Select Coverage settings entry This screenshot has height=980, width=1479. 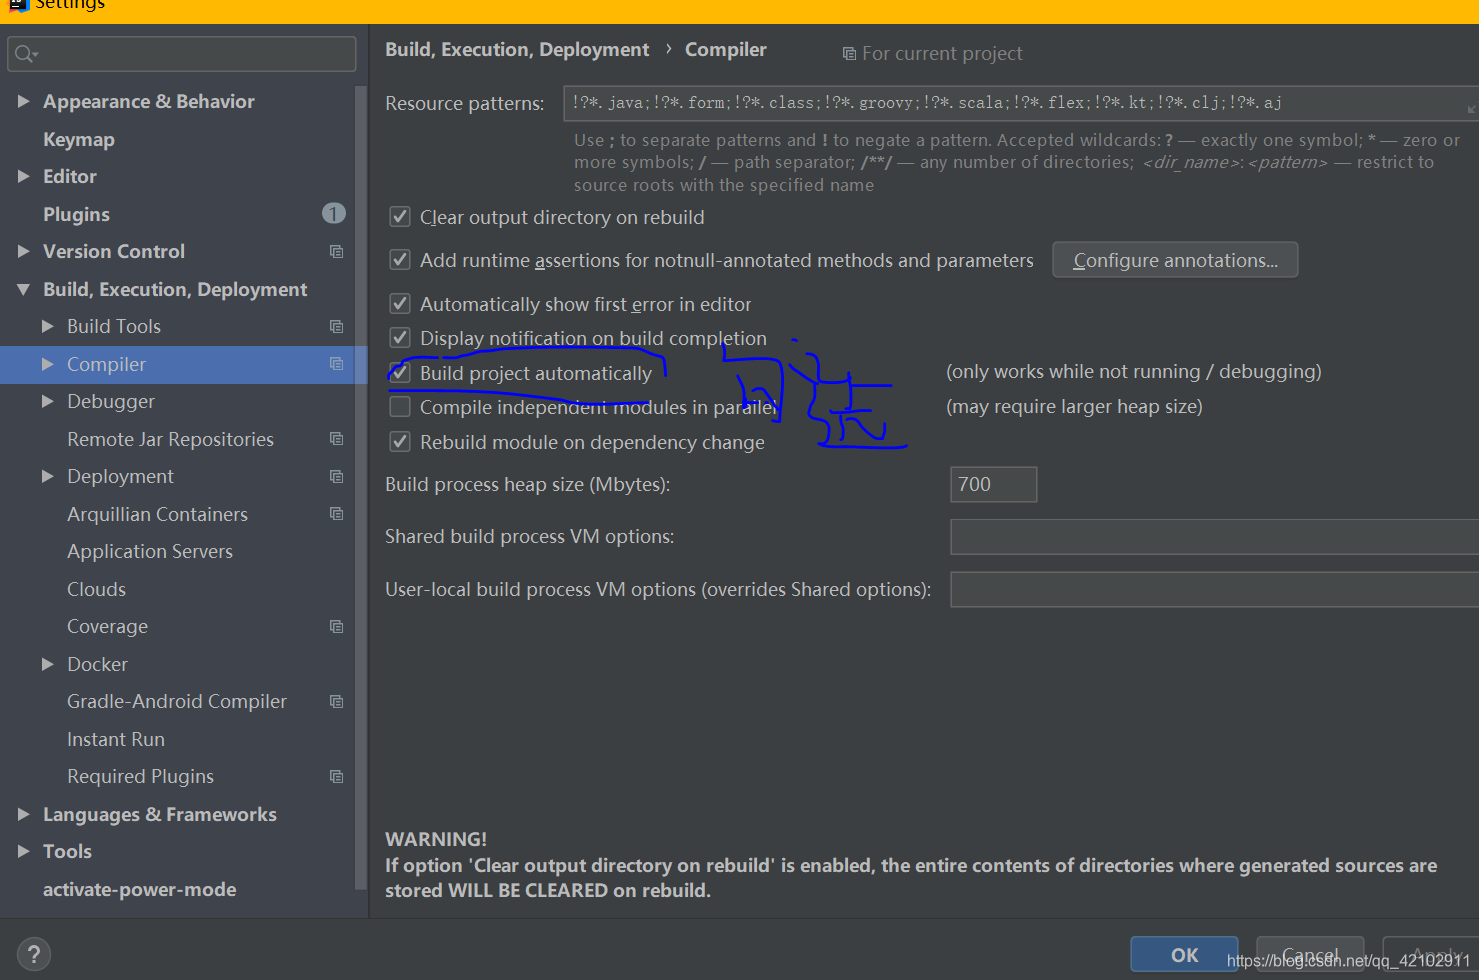coord(107,626)
